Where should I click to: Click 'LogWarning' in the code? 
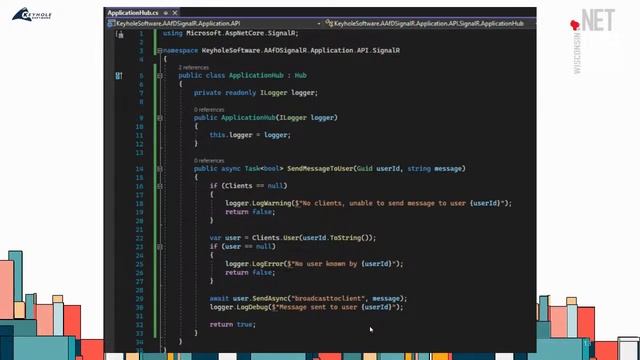coord(271,203)
